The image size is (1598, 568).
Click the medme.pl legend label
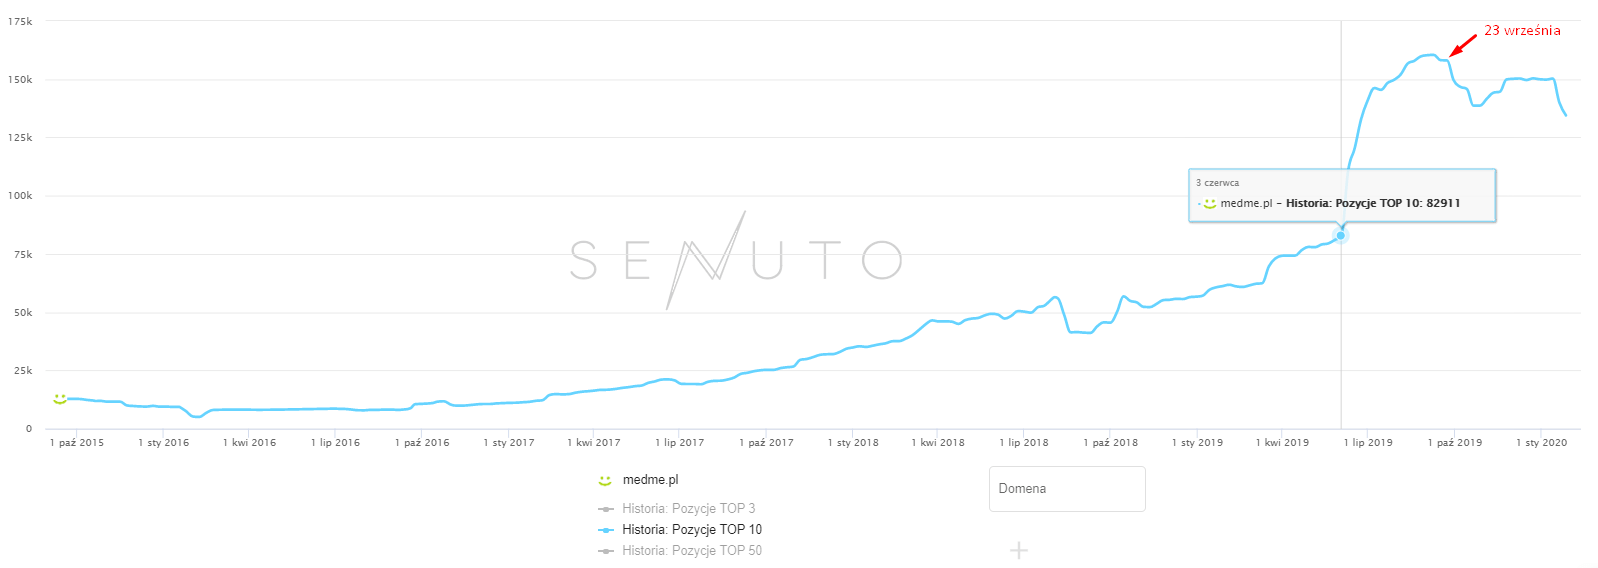650,480
